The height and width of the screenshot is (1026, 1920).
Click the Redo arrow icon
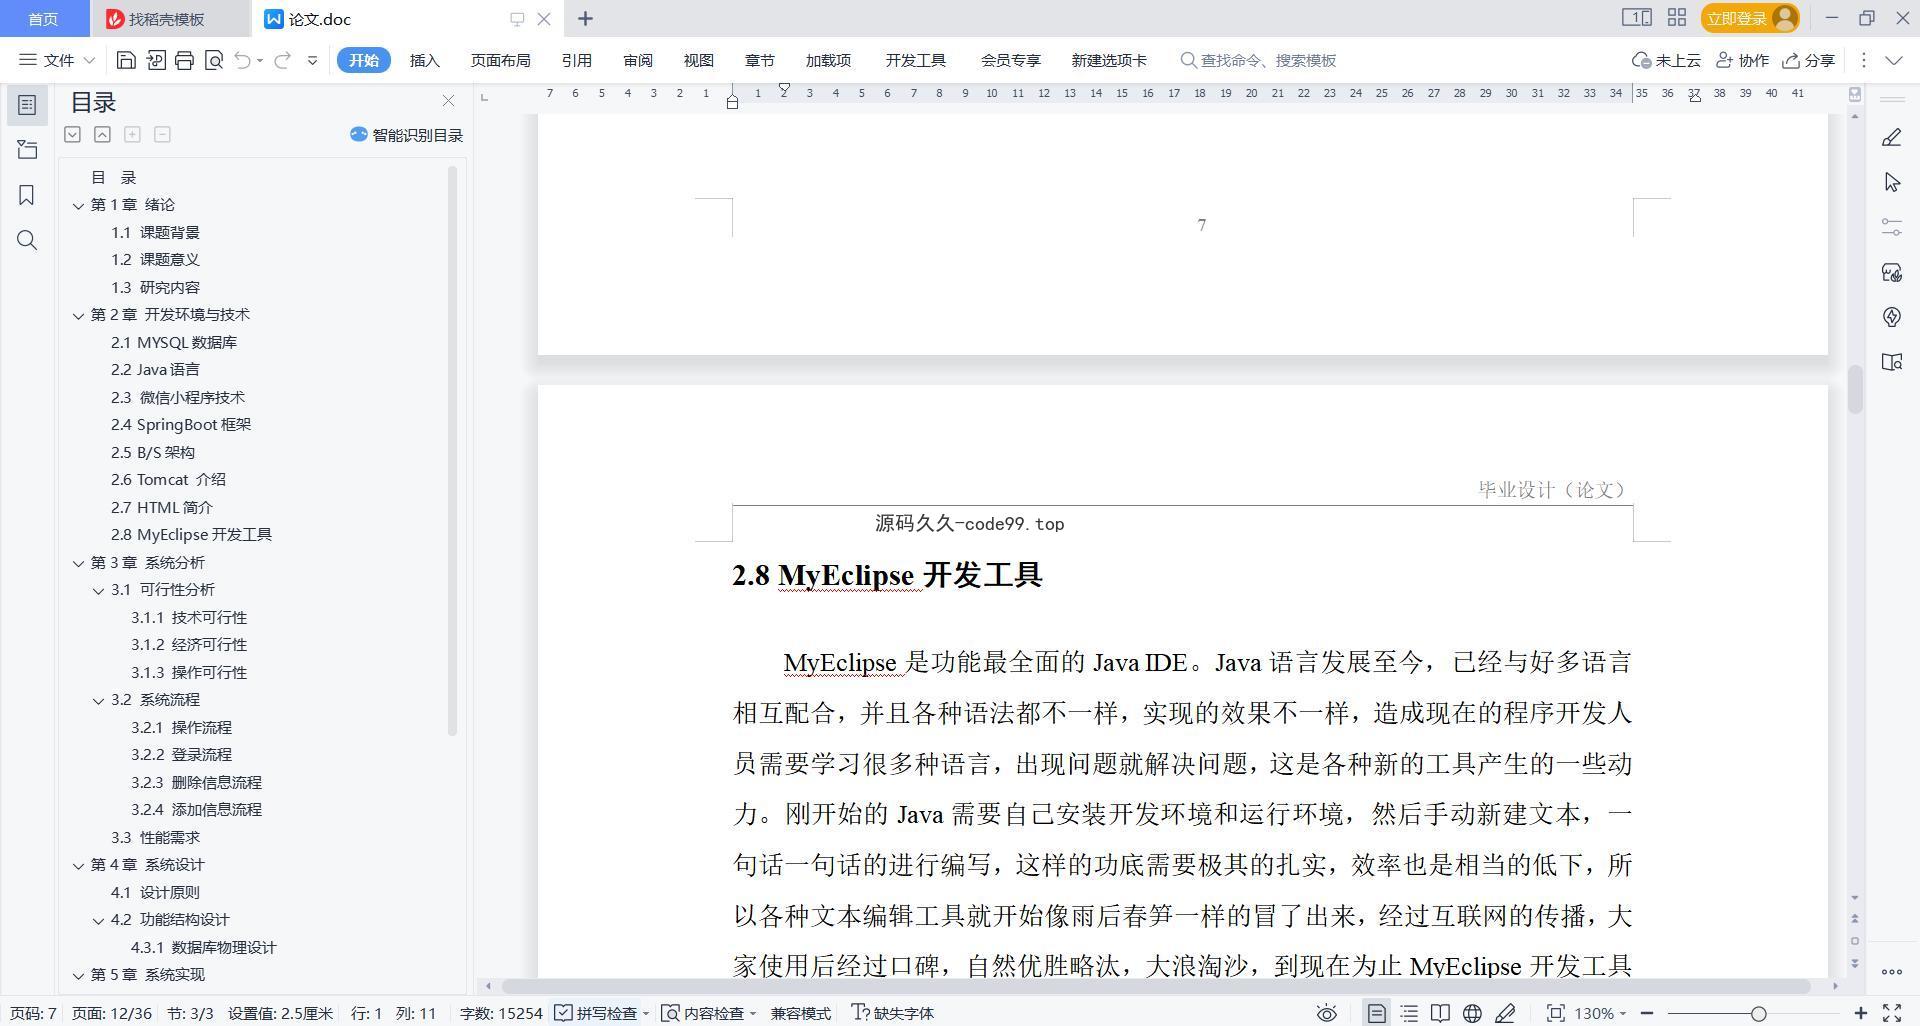point(283,60)
